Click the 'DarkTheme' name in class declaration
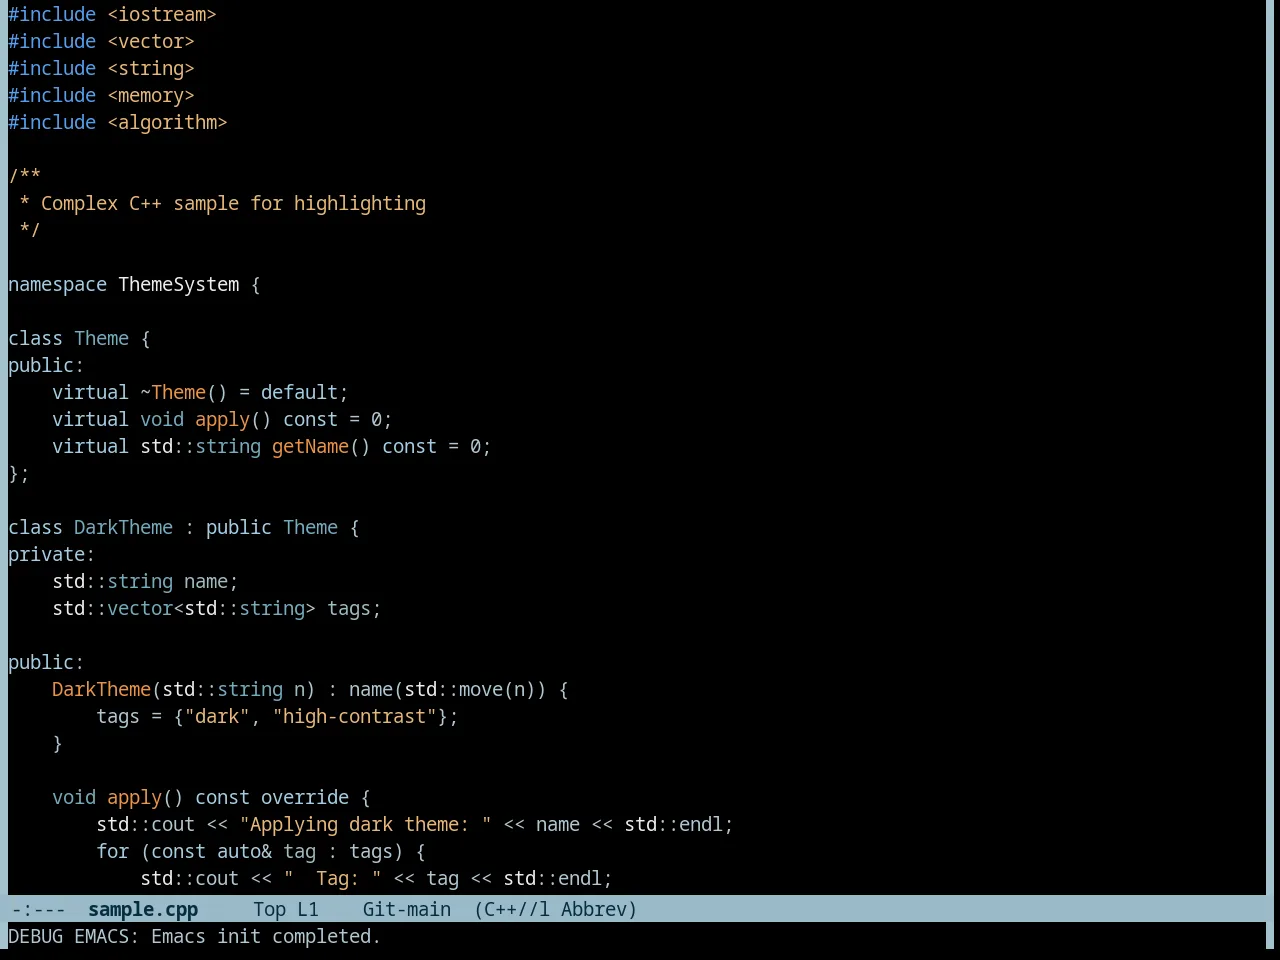This screenshot has width=1280, height=960. click(x=123, y=527)
